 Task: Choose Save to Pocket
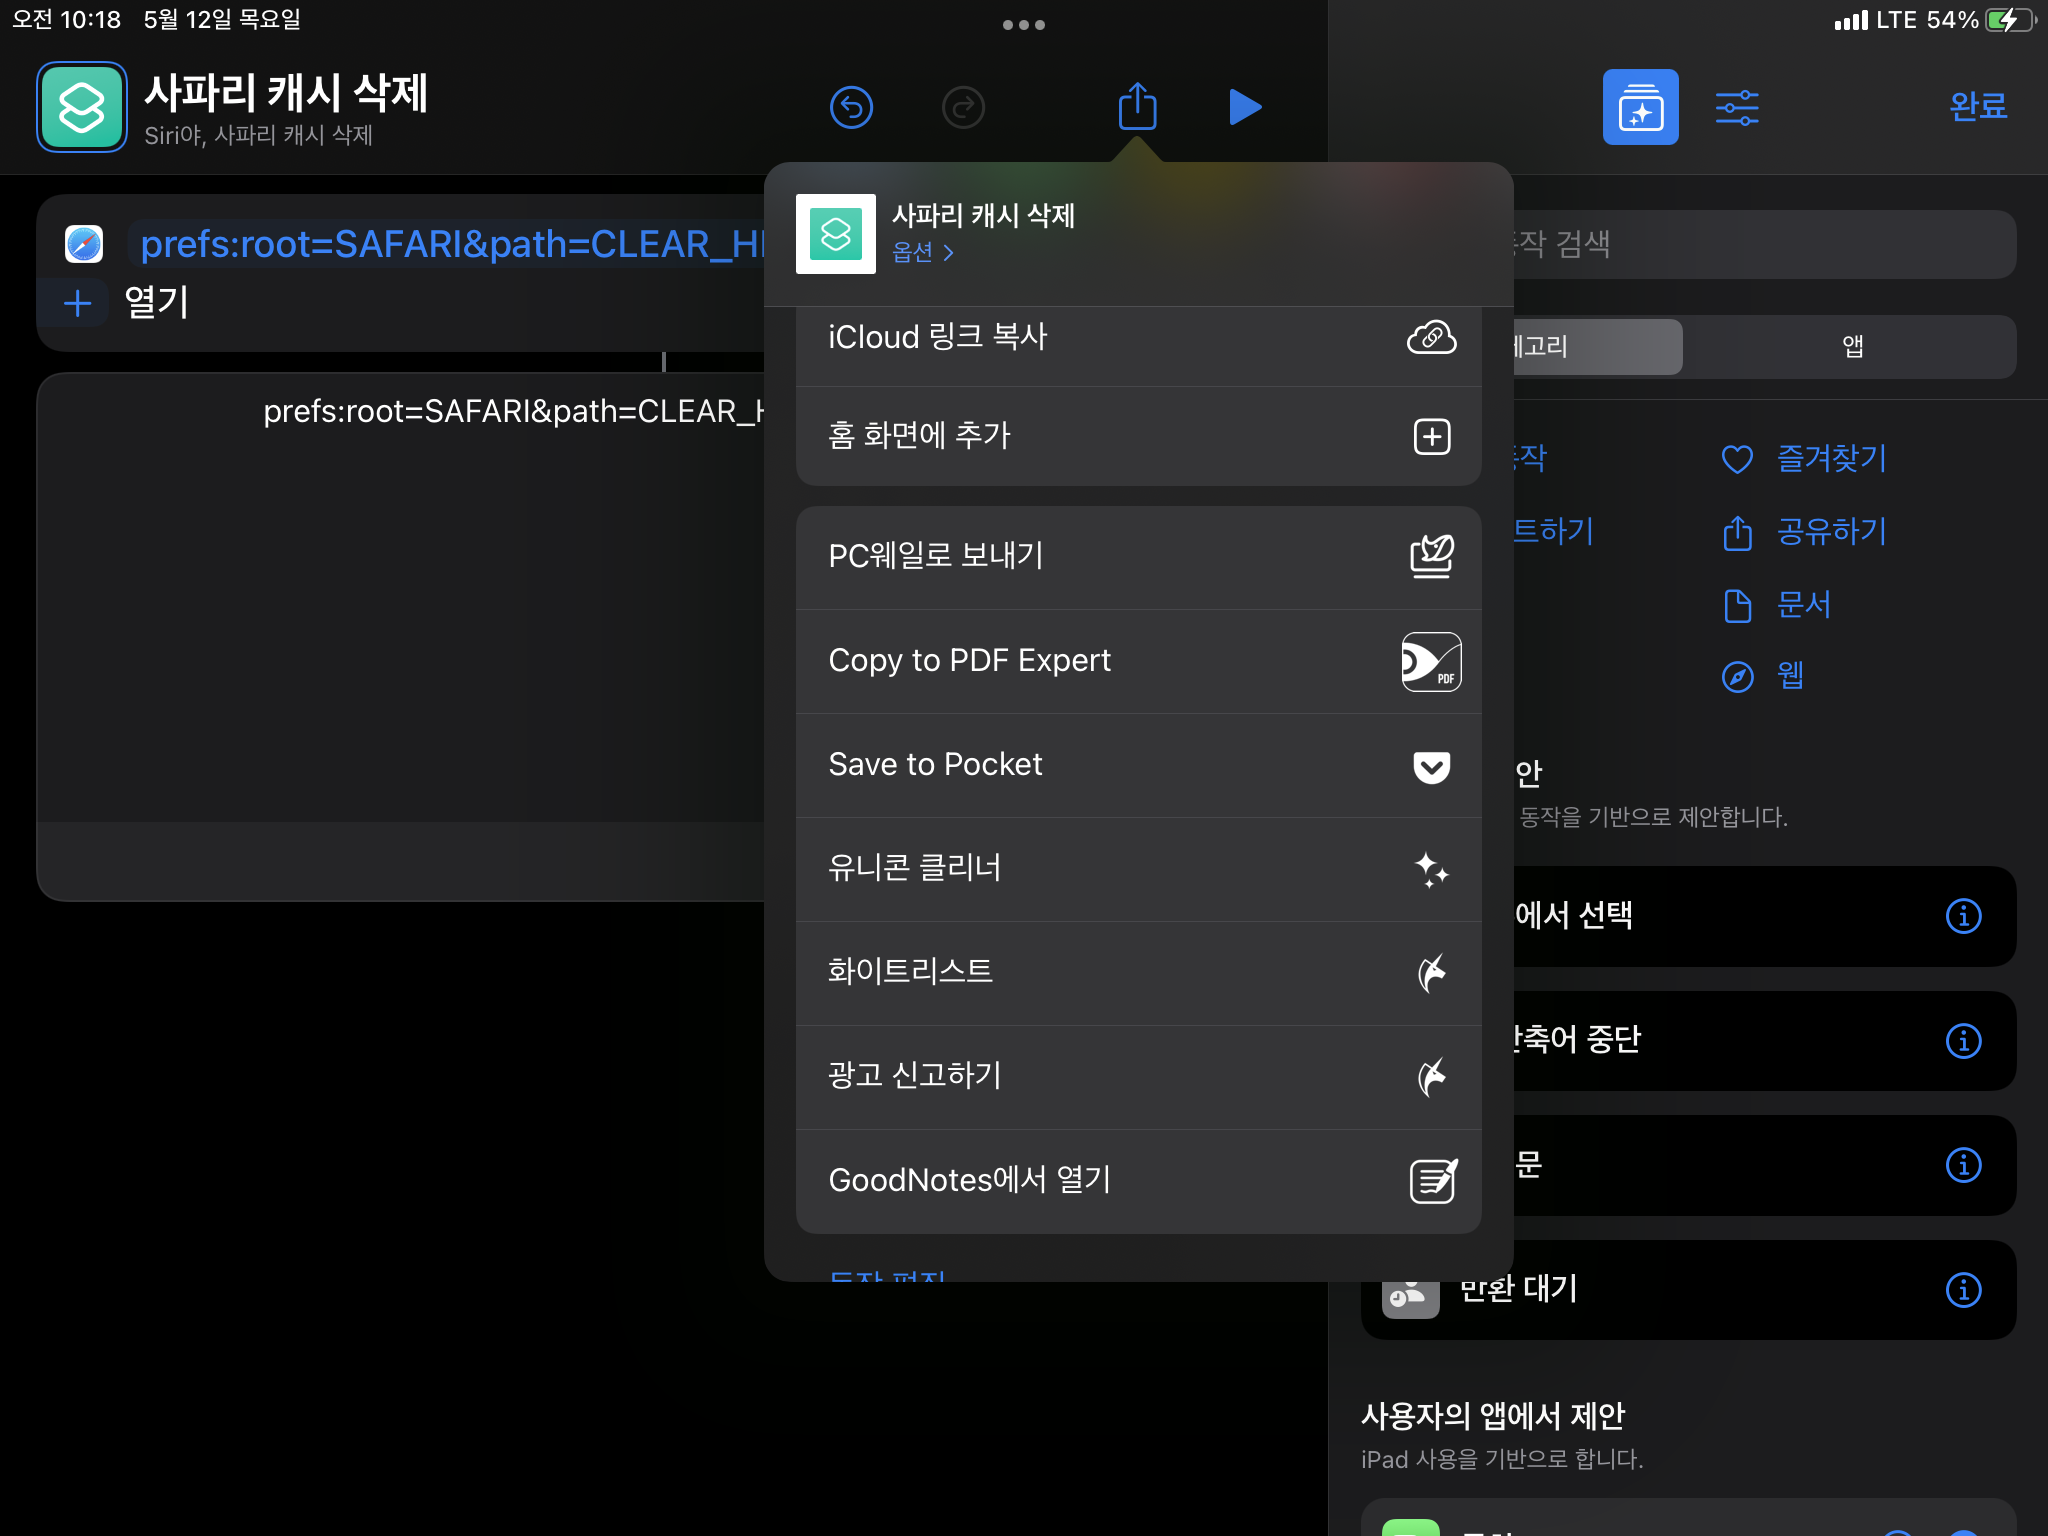click(x=1138, y=765)
